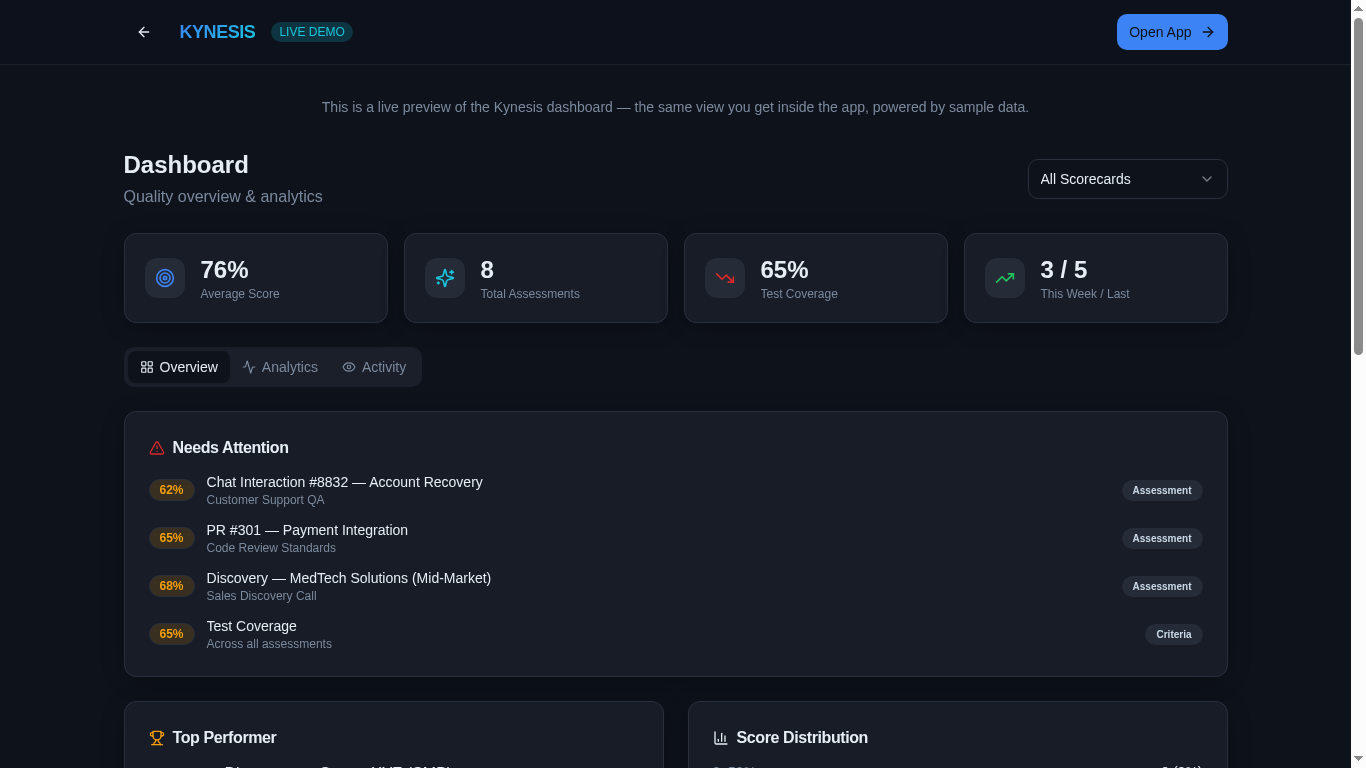Open Chat Interaction #8832 — Account Recovery

(676, 490)
